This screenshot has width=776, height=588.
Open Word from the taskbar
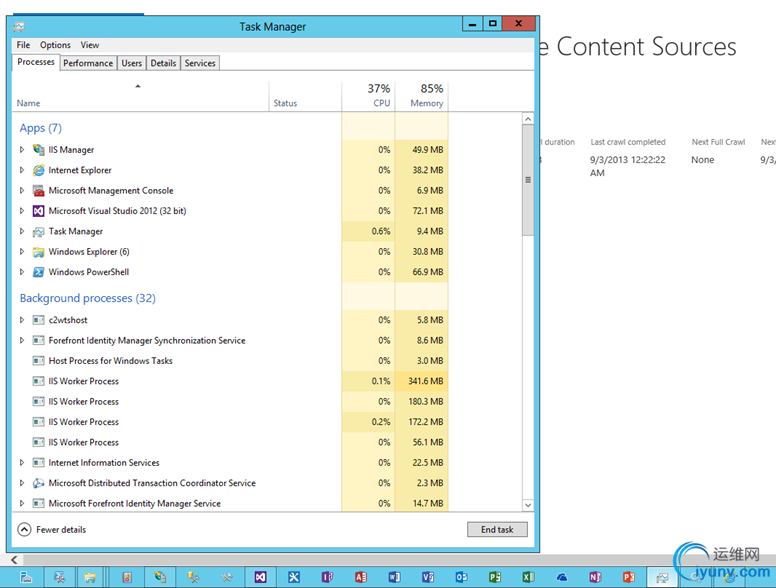point(394,577)
